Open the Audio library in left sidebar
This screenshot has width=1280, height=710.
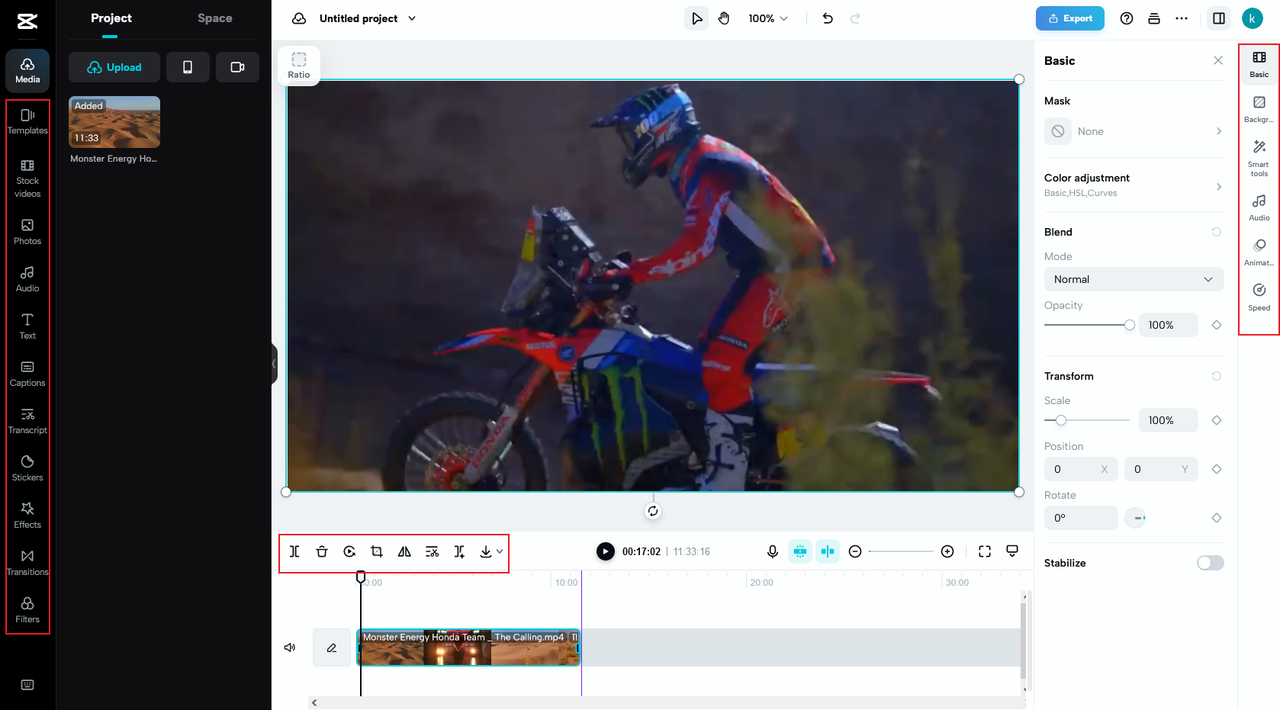pos(27,279)
